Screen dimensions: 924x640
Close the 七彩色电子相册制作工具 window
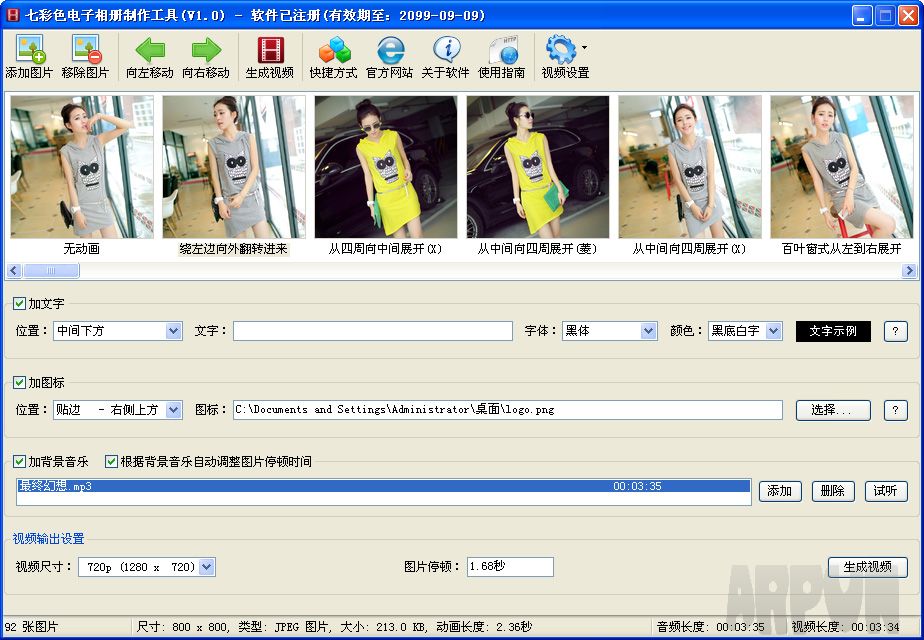point(908,16)
